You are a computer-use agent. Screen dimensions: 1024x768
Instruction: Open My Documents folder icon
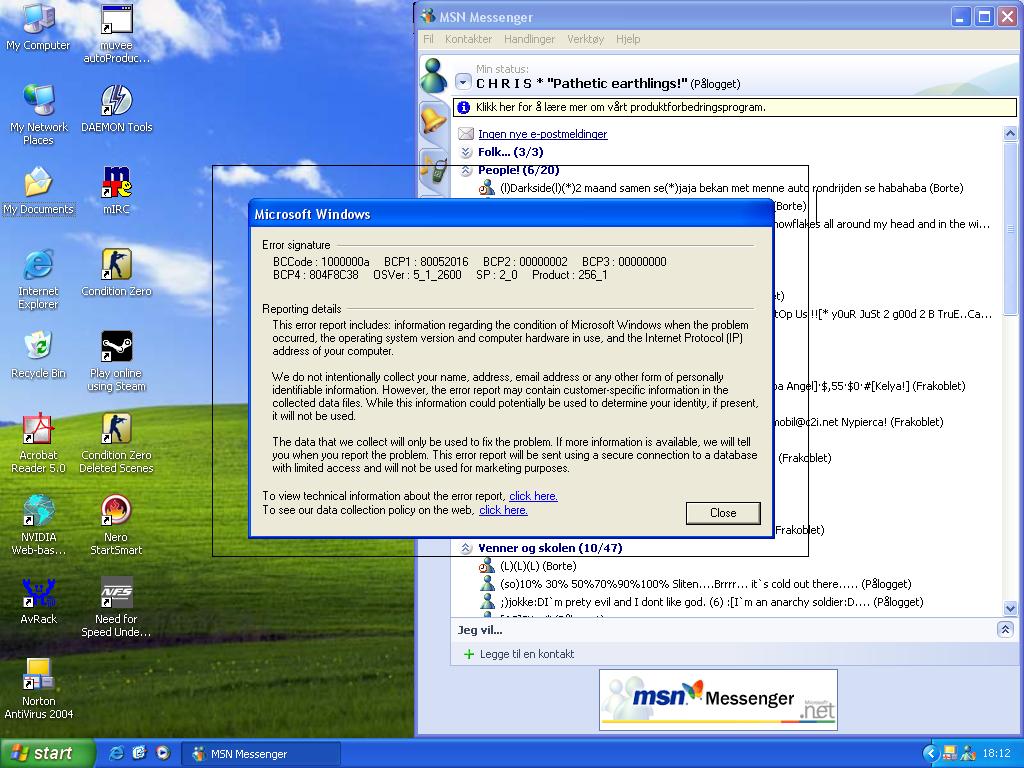pyautogui.click(x=38, y=191)
